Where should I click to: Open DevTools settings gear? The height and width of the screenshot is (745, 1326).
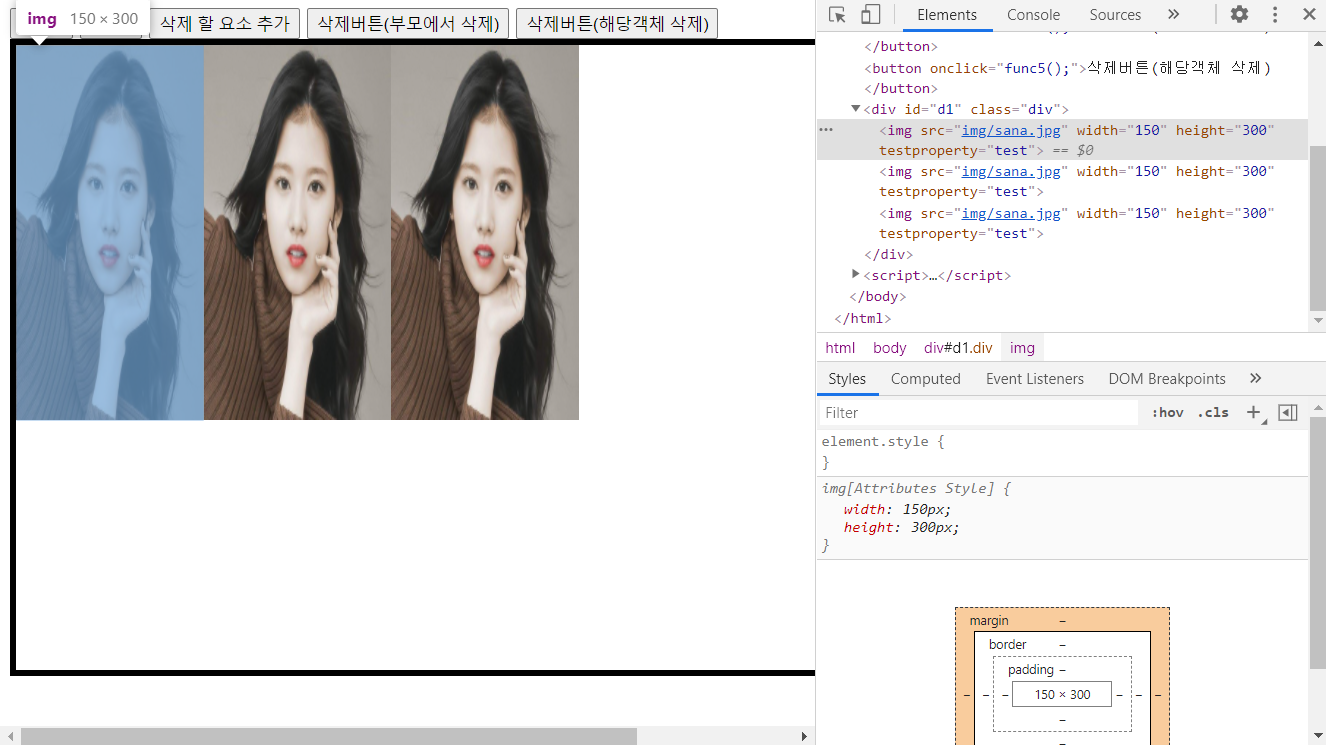(1239, 14)
